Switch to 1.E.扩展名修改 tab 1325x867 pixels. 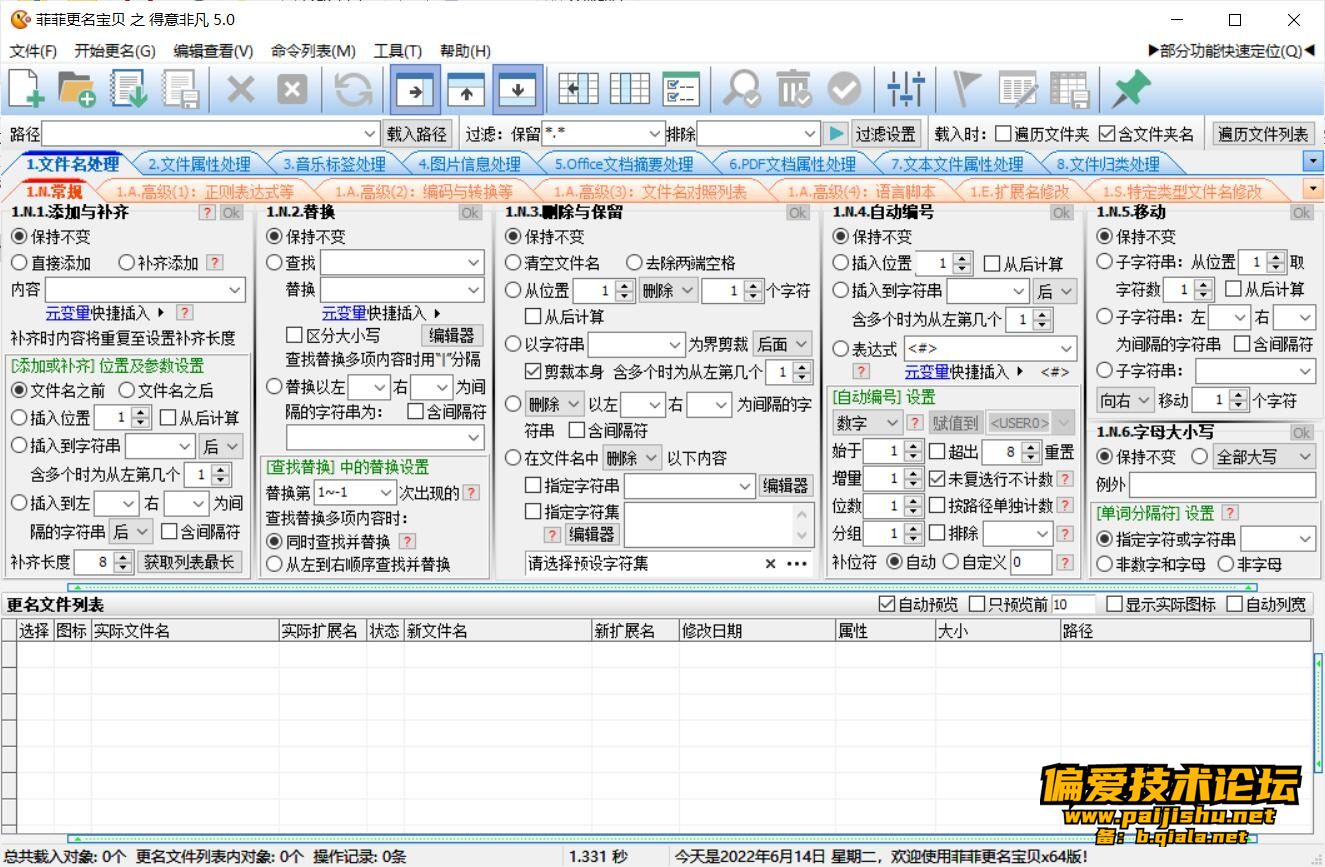[x=1019, y=192]
